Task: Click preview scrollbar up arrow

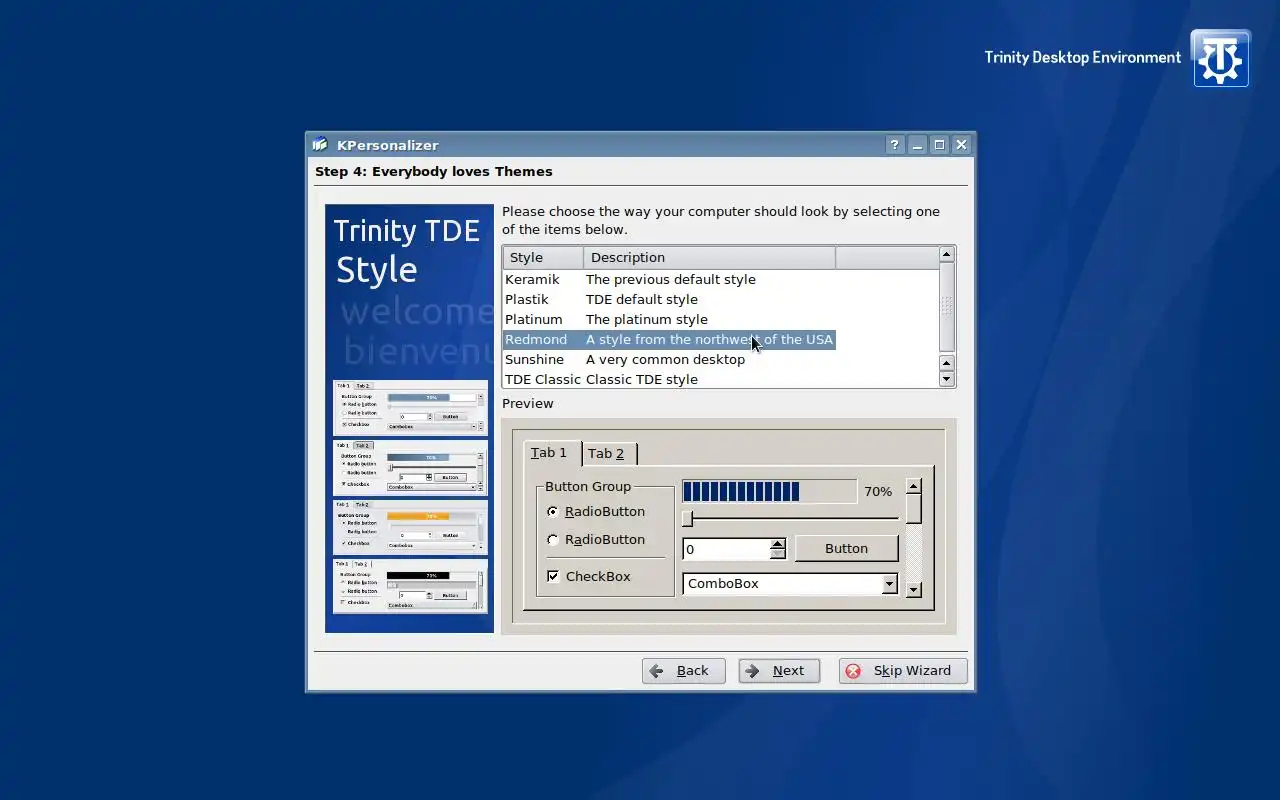Action: coord(913,487)
